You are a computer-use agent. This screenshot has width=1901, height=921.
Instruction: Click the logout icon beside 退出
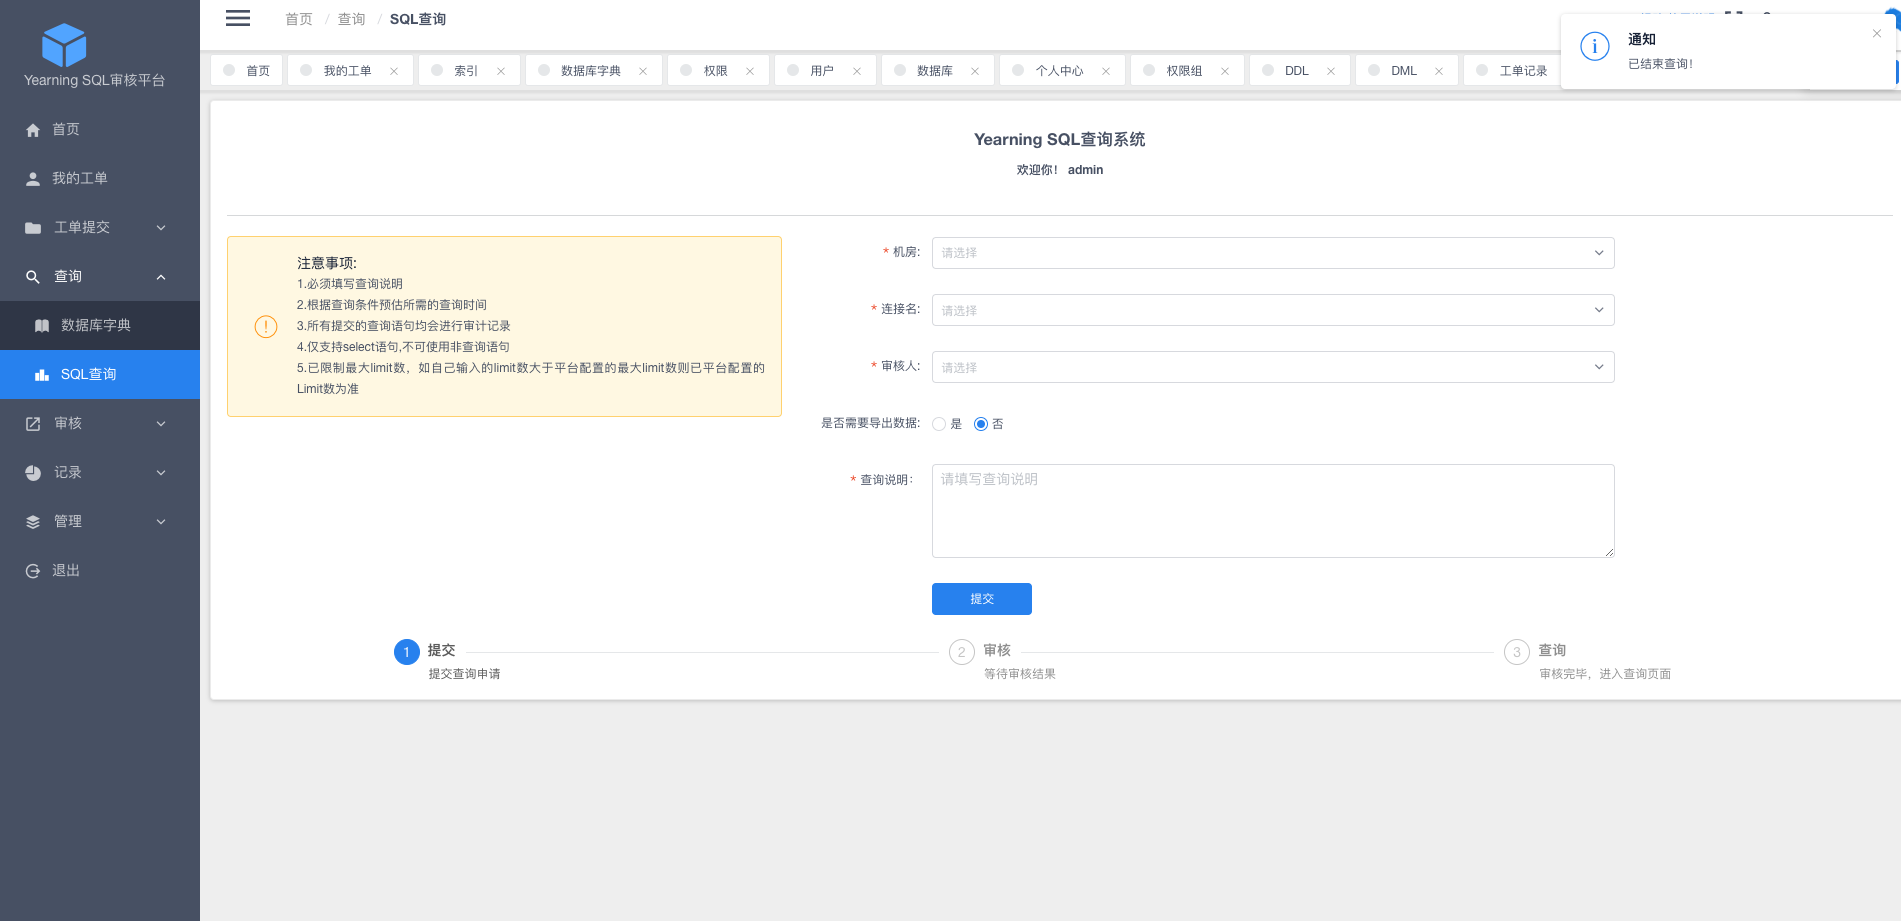33,571
